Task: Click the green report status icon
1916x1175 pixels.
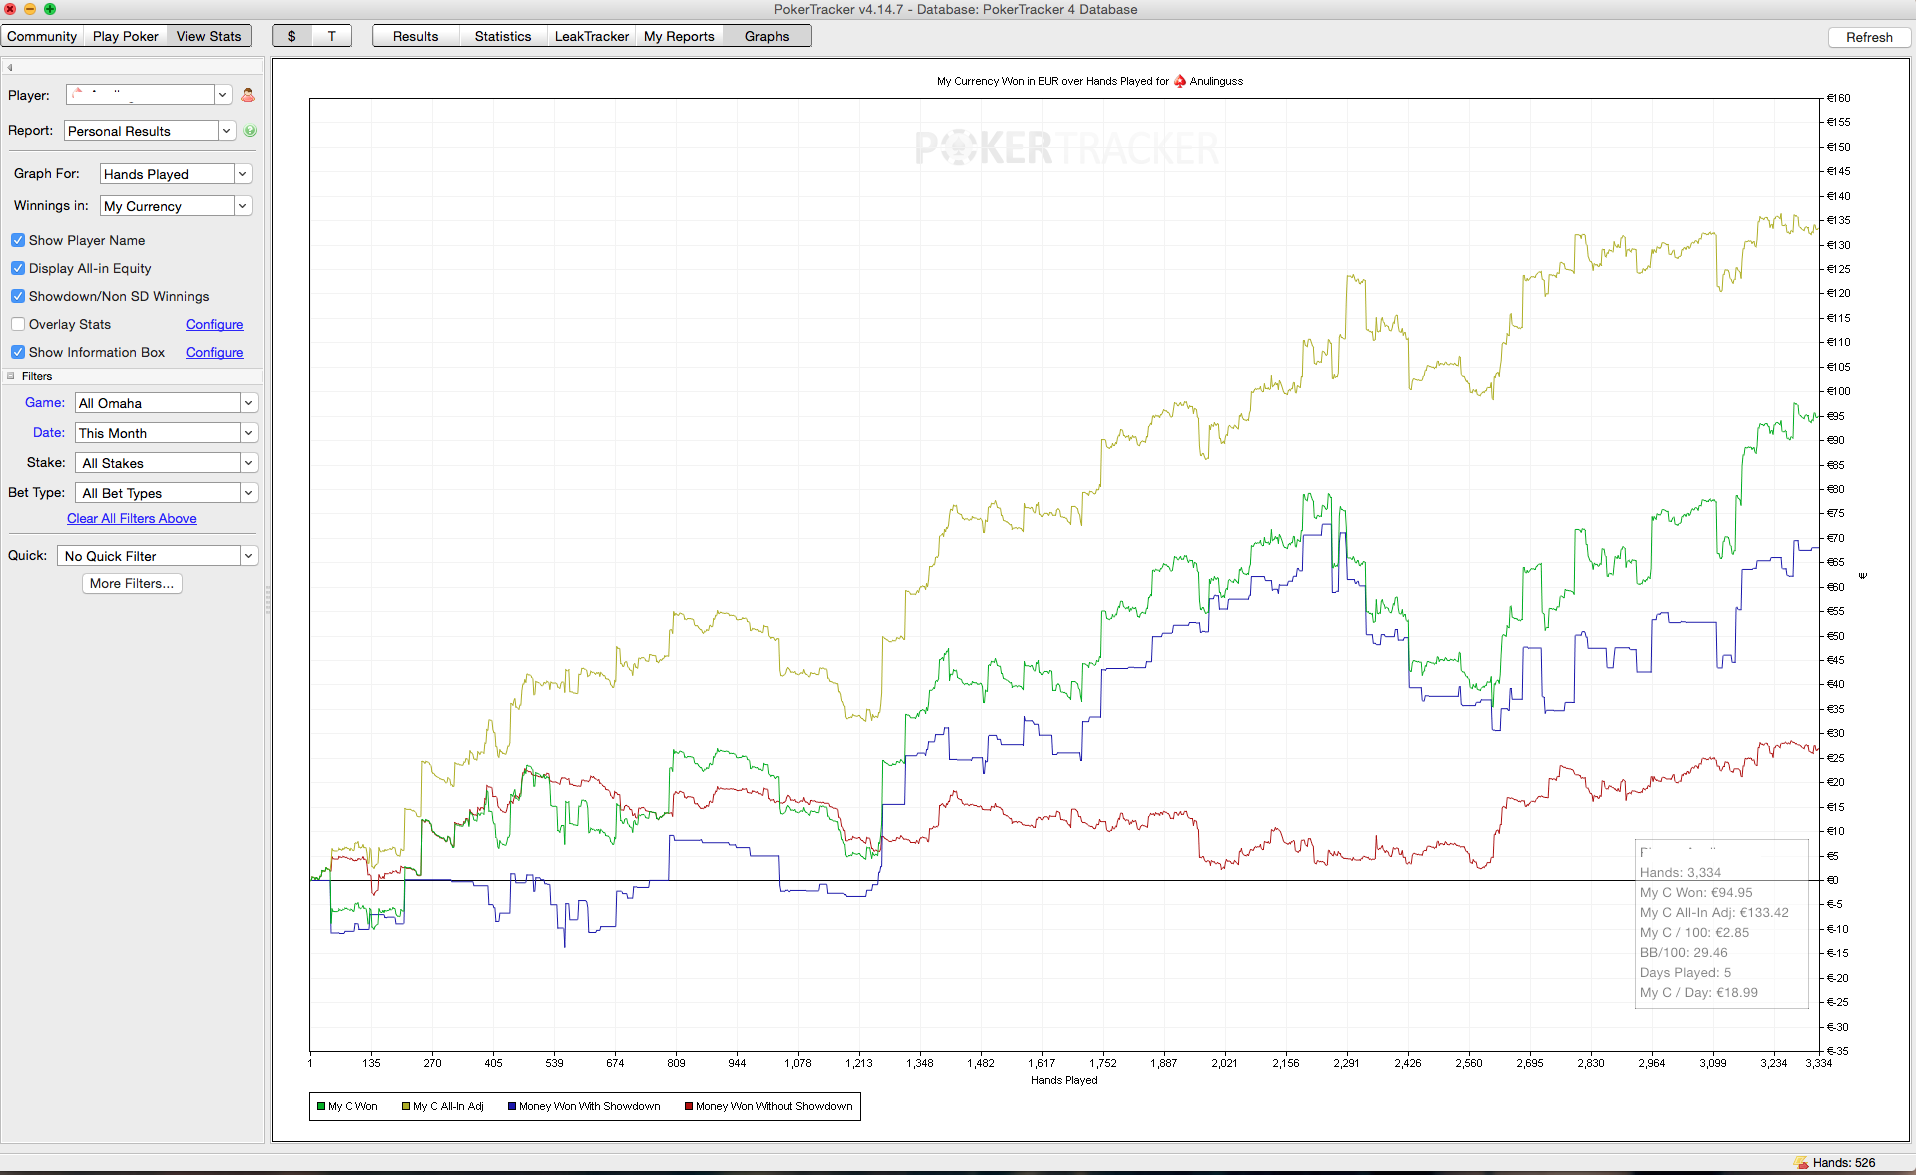Action: pos(250,131)
